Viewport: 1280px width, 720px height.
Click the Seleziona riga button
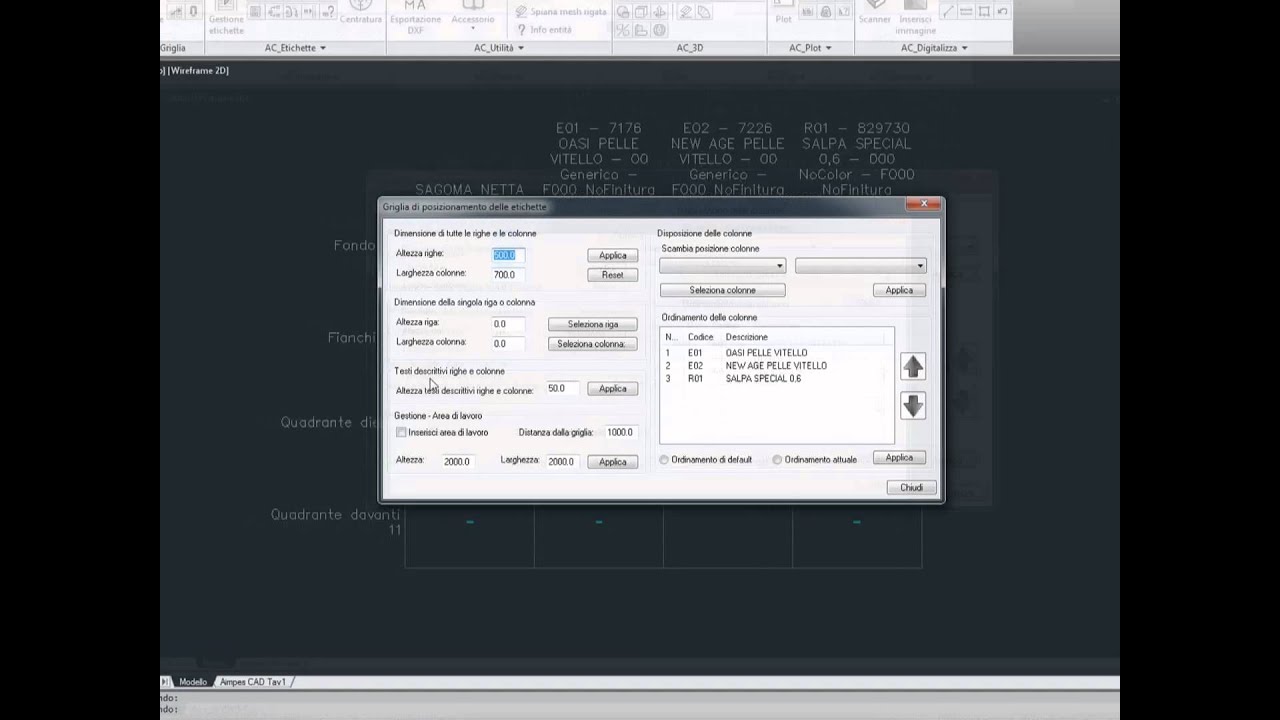593,324
